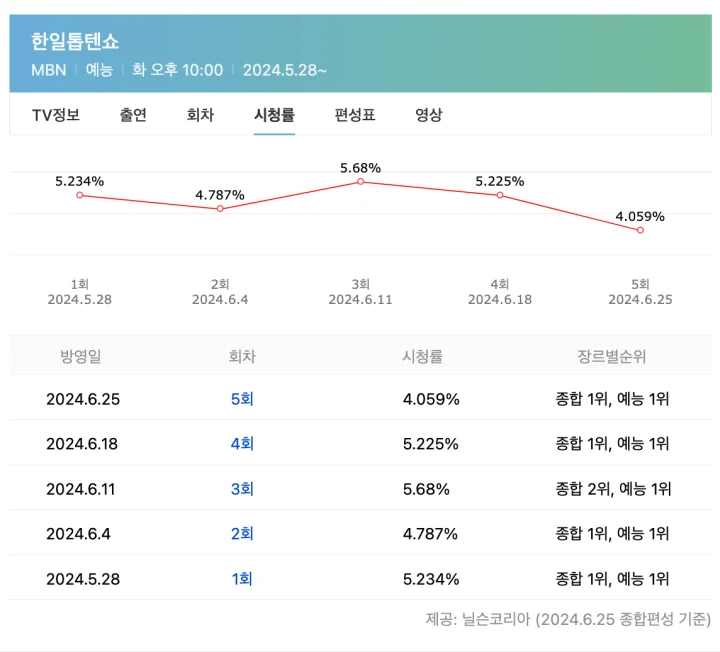
Task: Click the 1회 chart point marker
Action: [80, 195]
